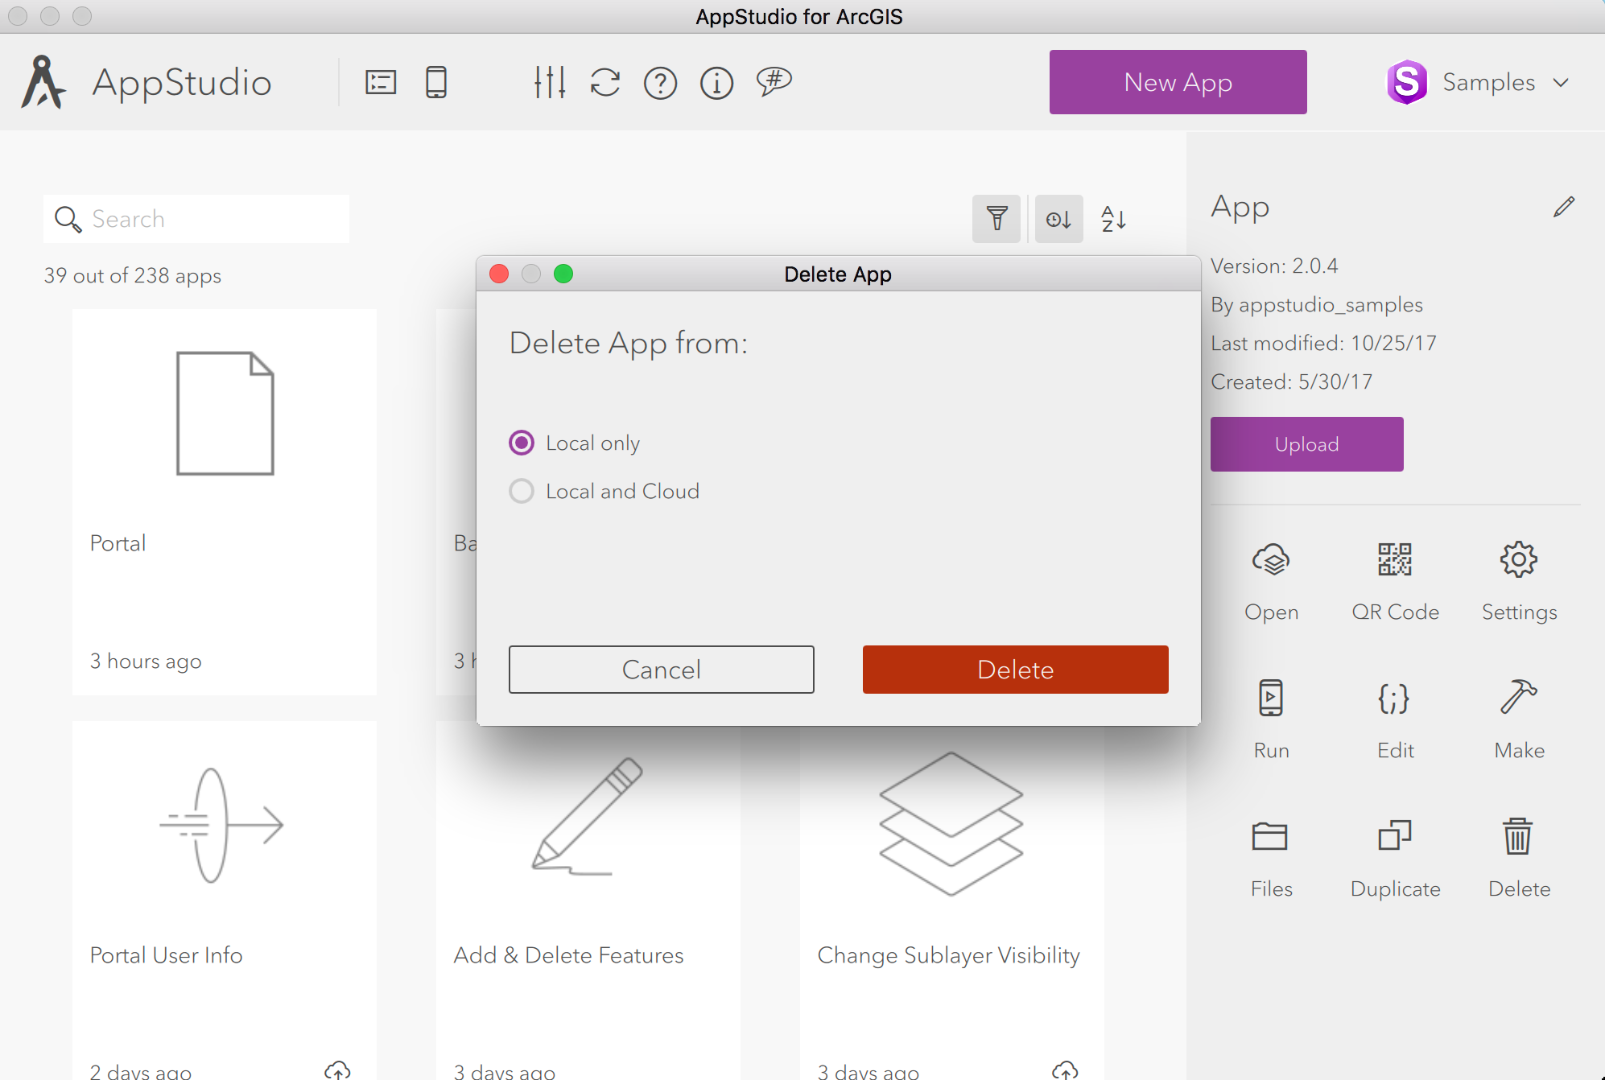This screenshot has width=1605, height=1080.
Task: Click the Samples account avatar icon
Action: (x=1407, y=82)
